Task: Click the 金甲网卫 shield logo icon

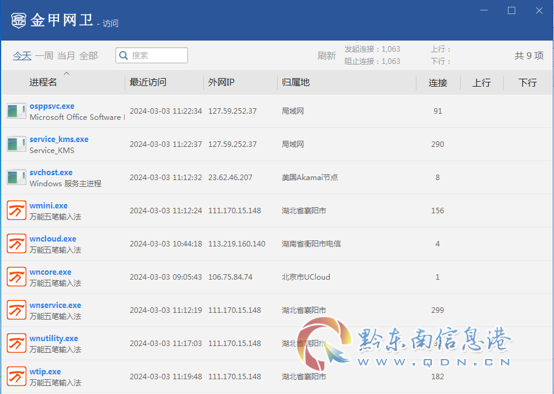Action: click(18, 20)
